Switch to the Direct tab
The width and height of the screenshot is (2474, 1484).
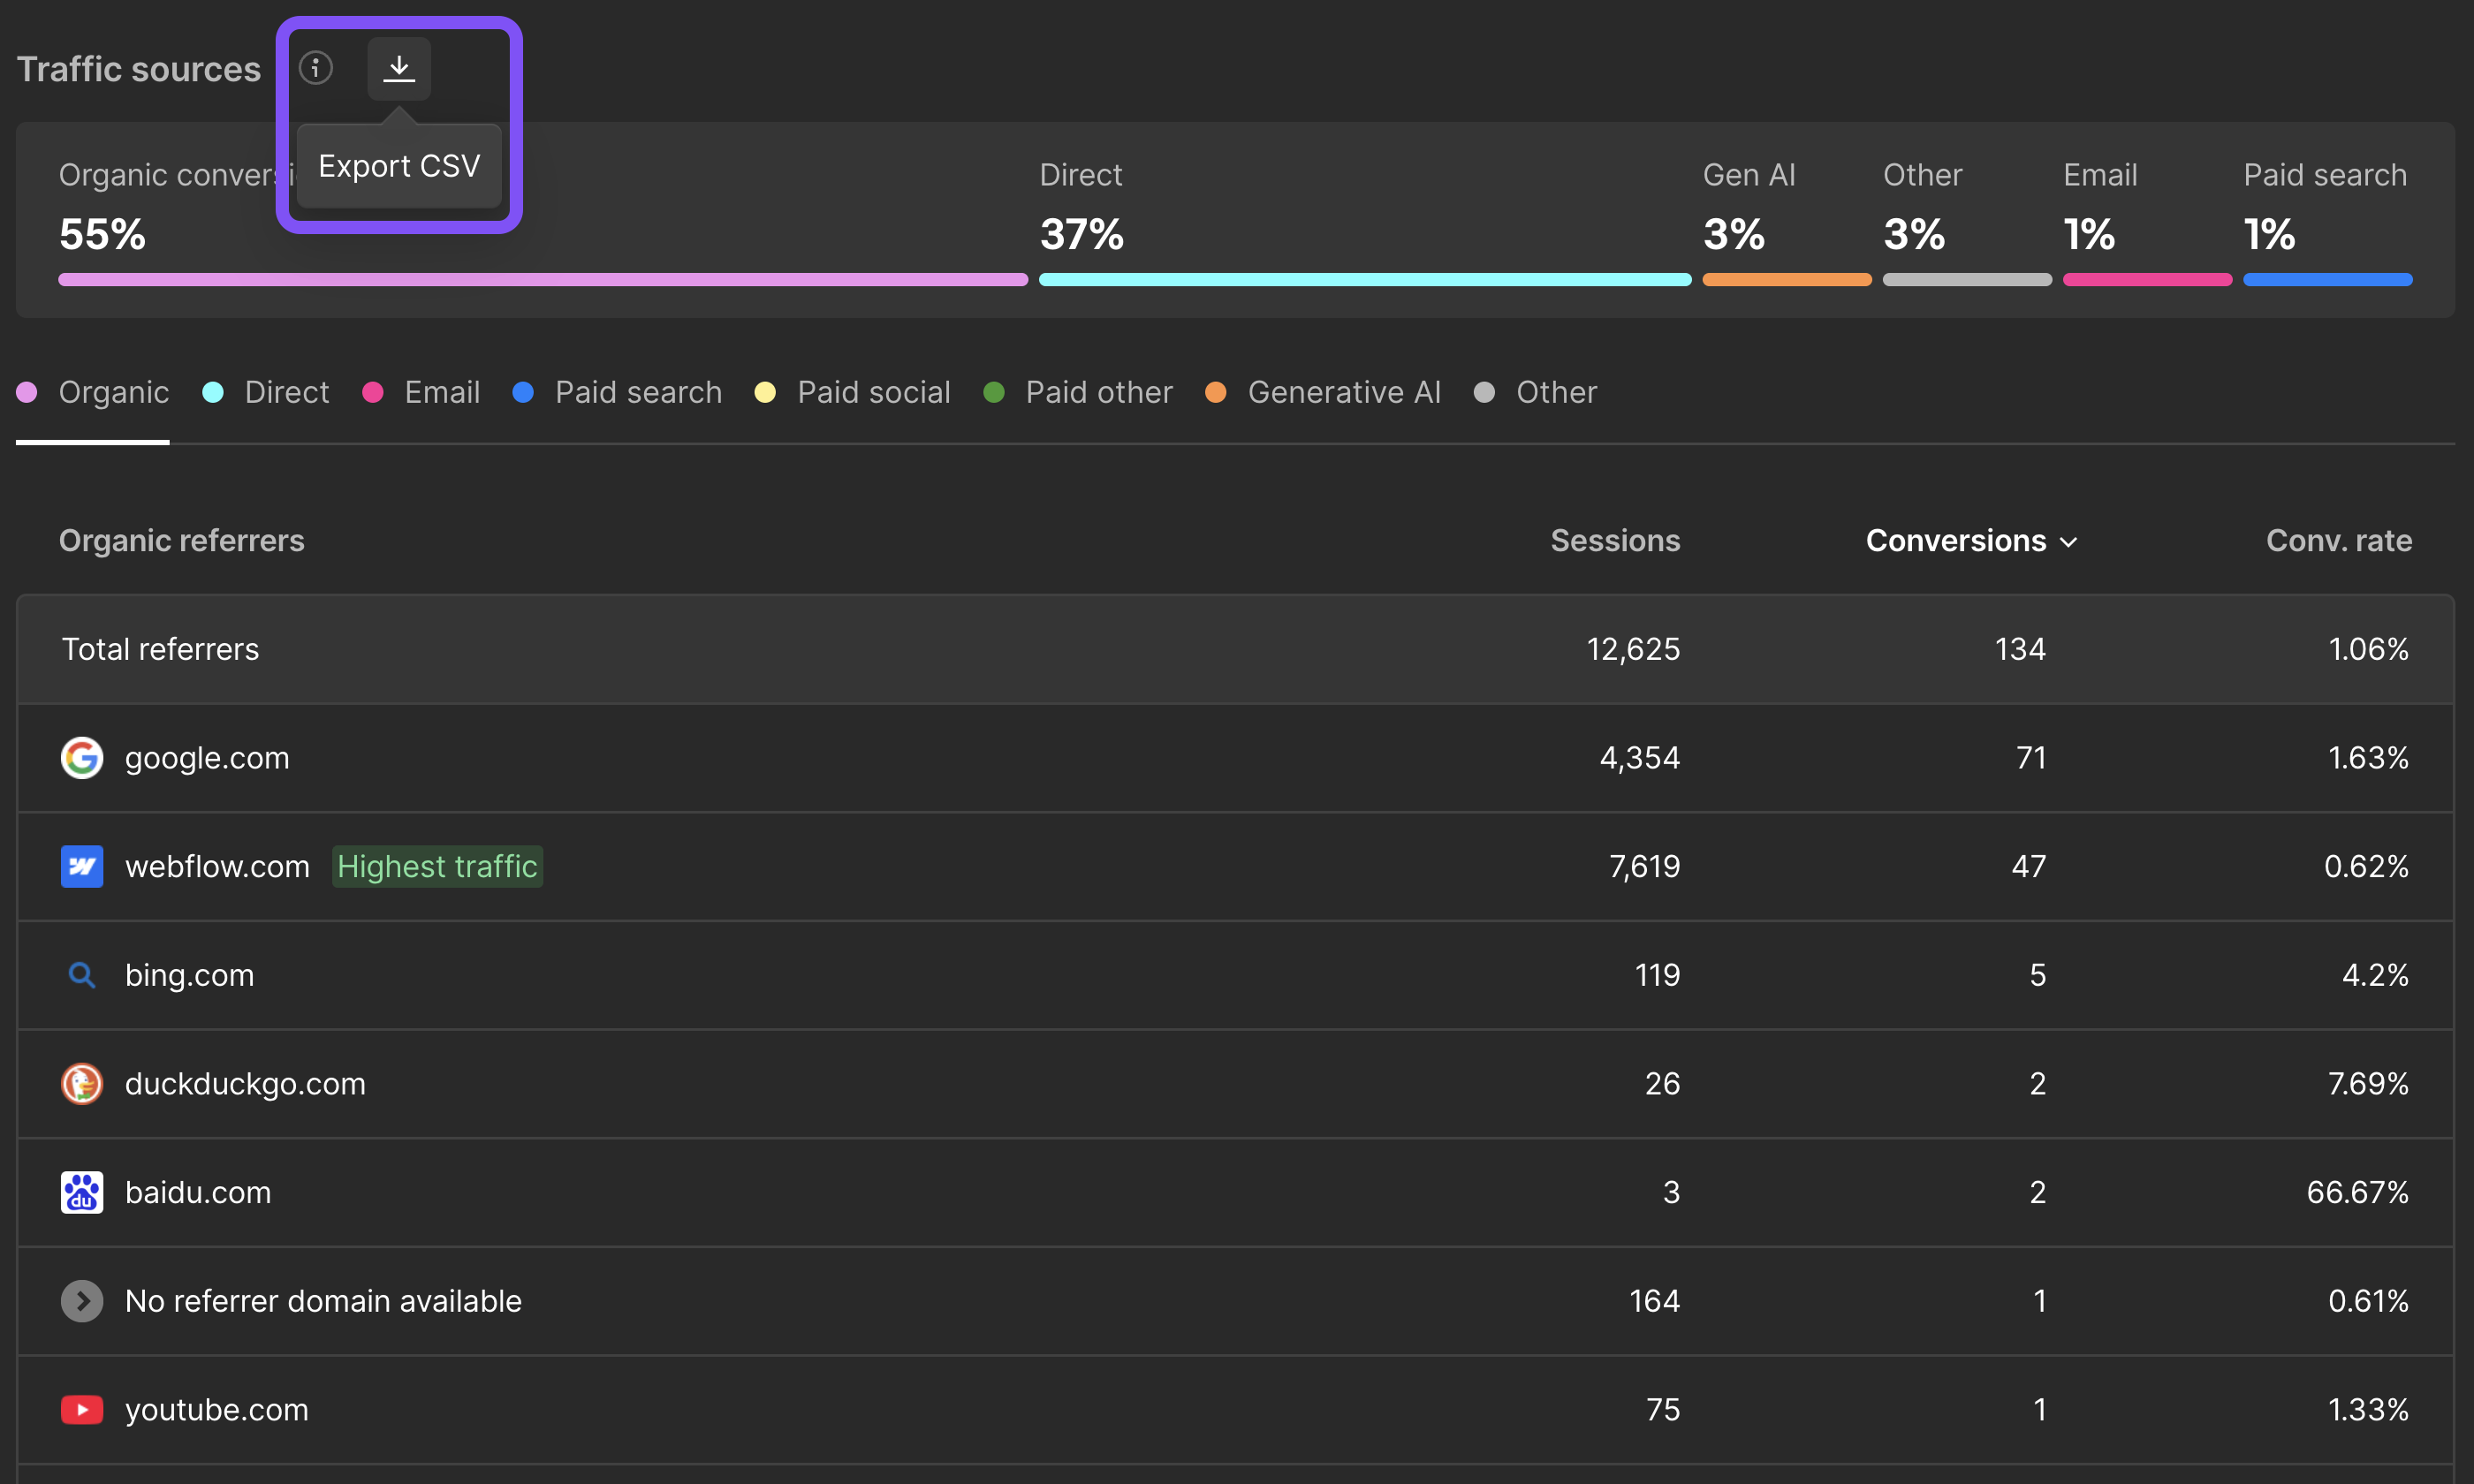(x=285, y=392)
